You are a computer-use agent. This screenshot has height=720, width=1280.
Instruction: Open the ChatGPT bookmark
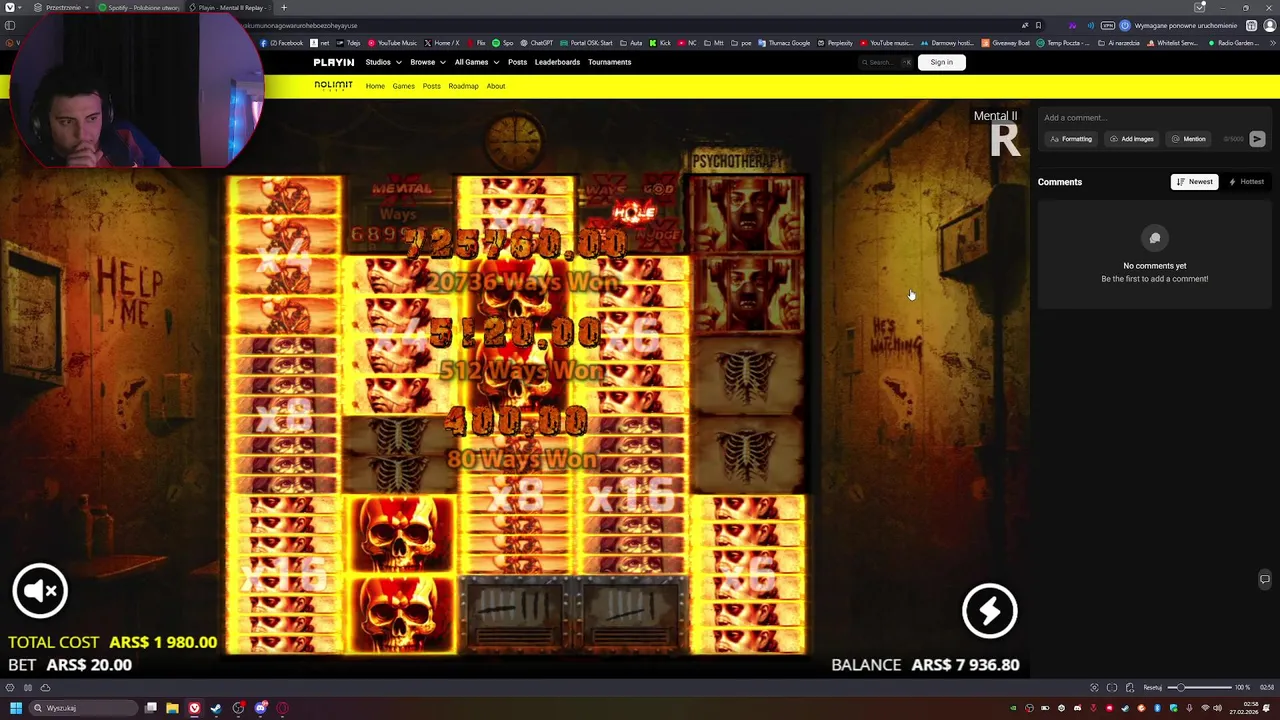(x=536, y=43)
